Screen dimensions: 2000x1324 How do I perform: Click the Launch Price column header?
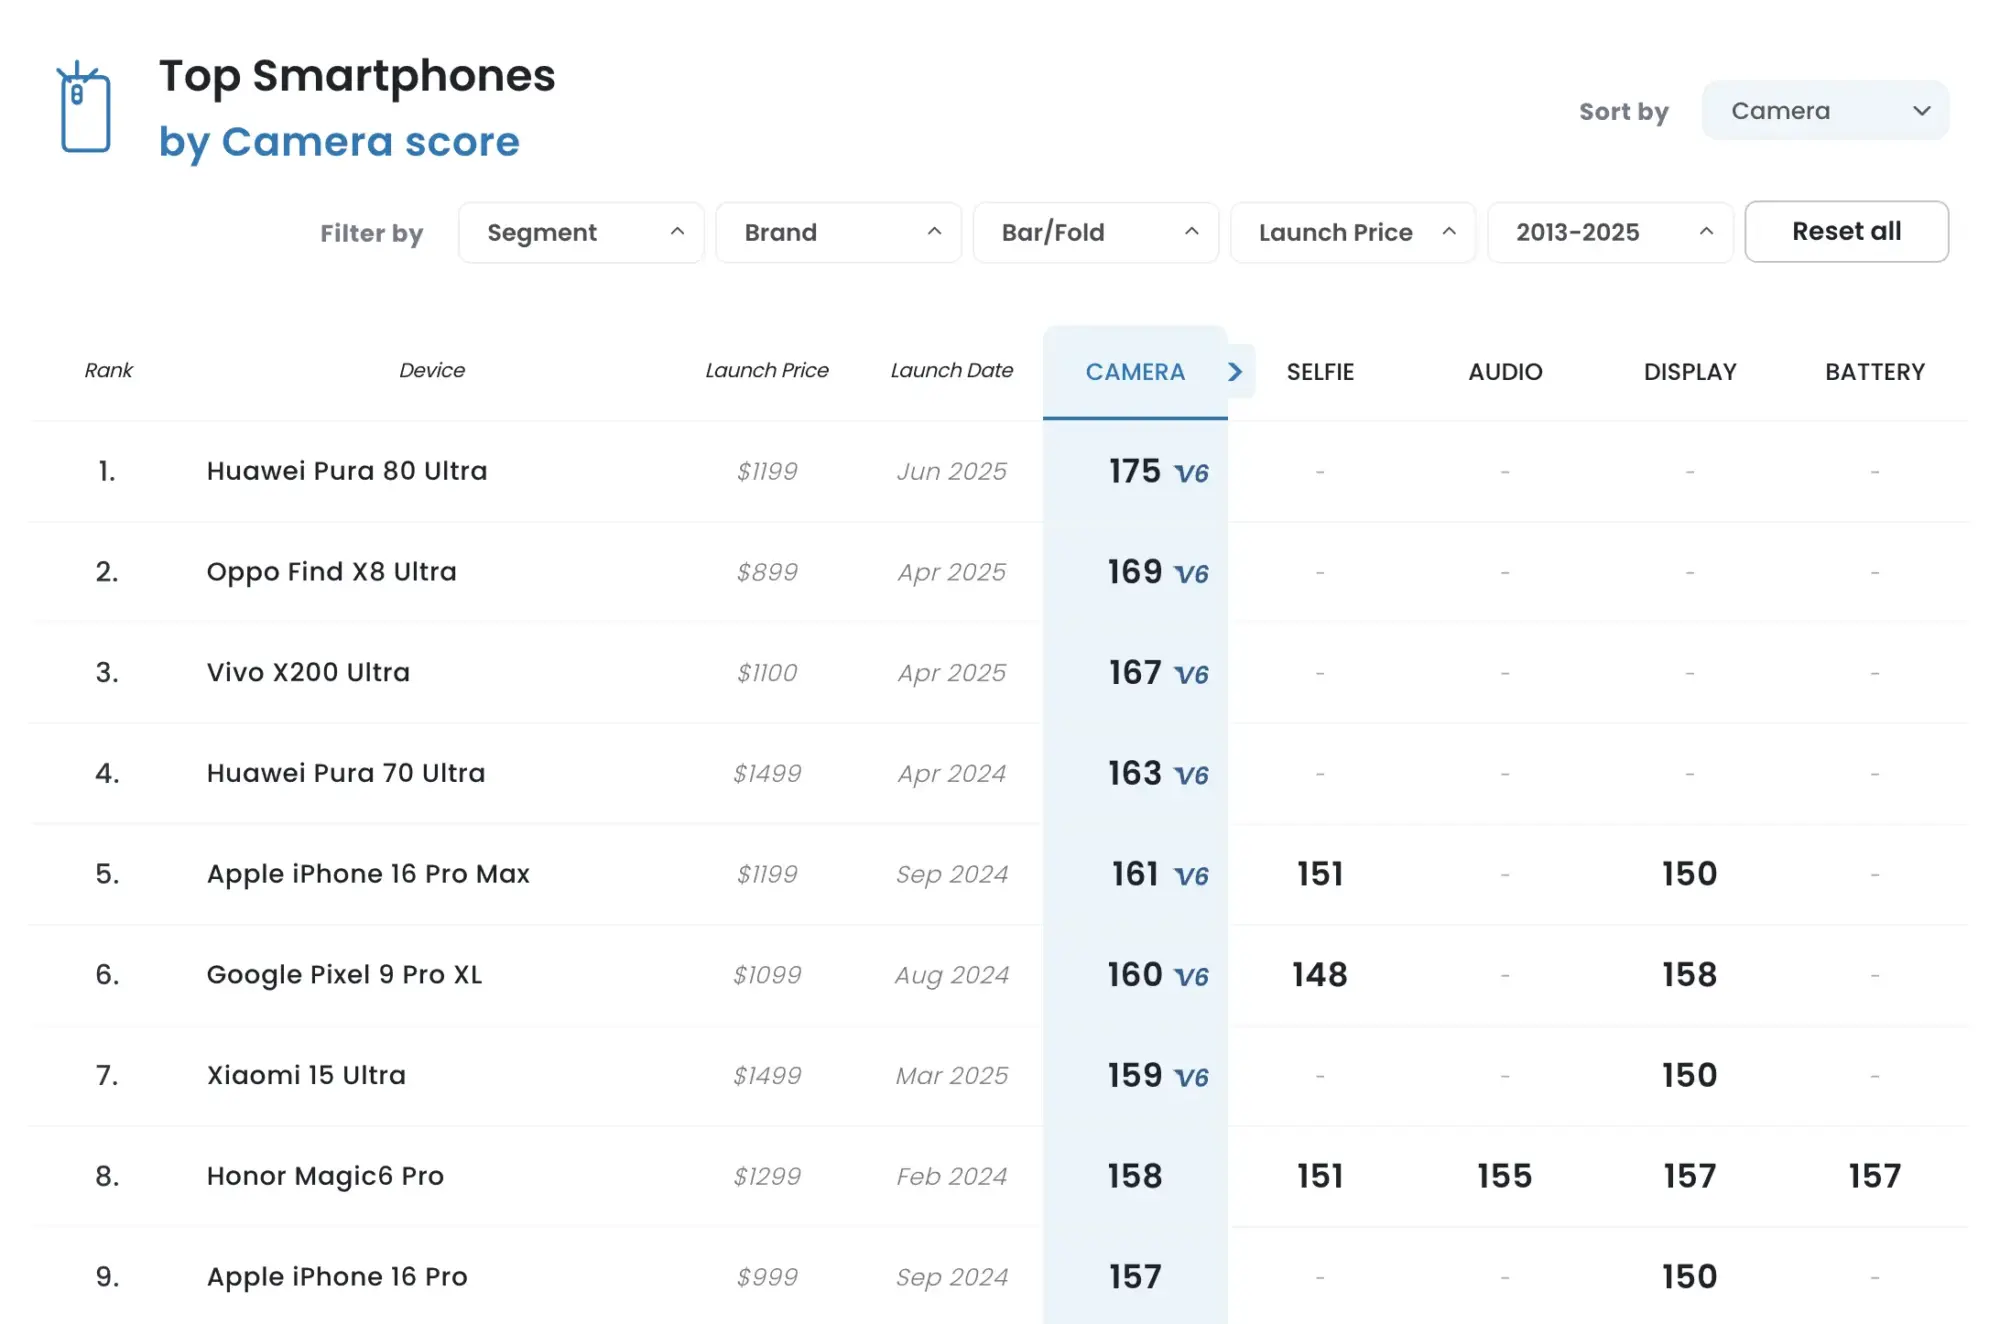[767, 371]
